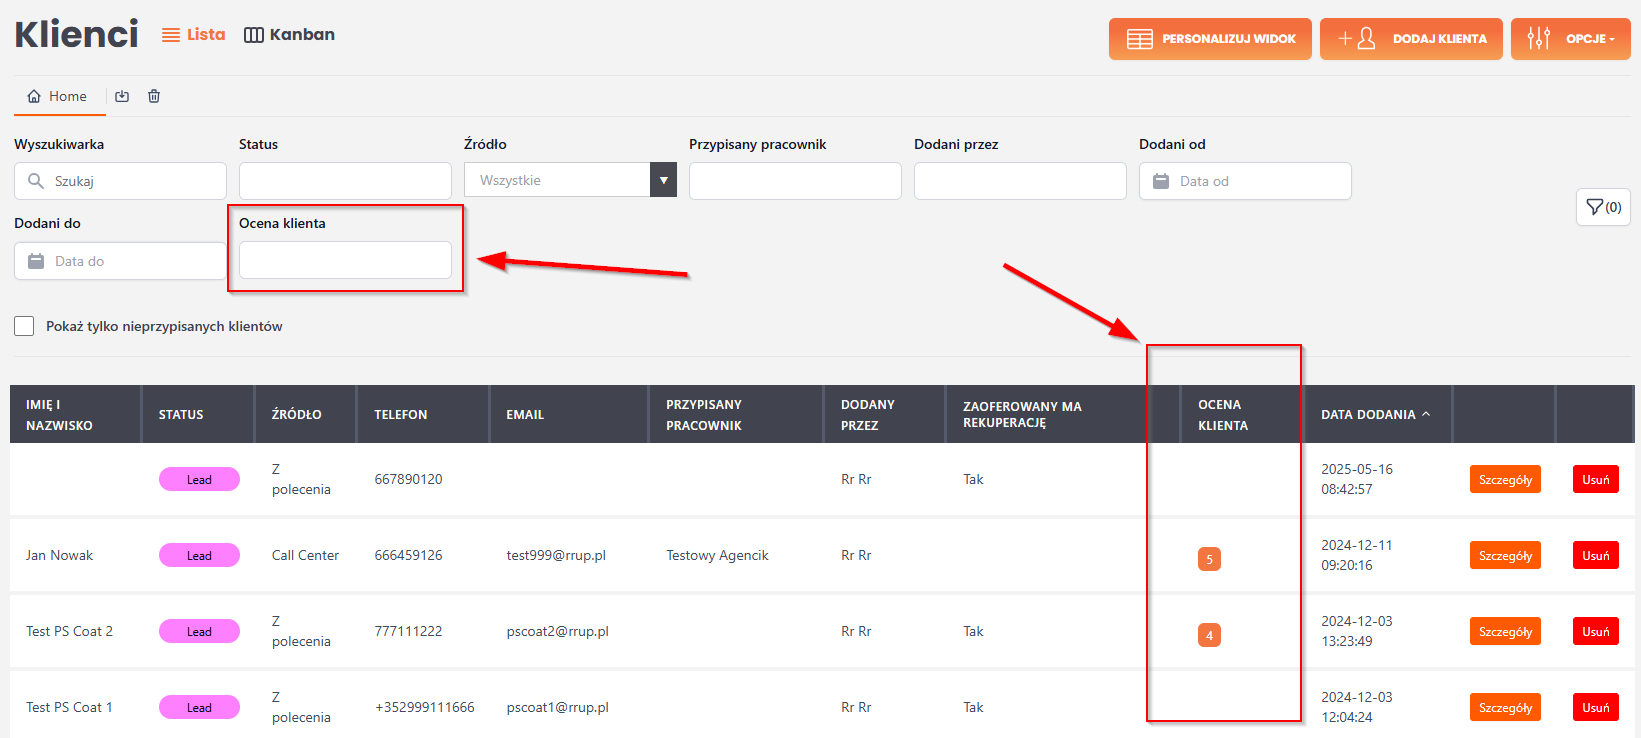Screen dimensions: 1641x738
Task: Switch to Kanban view
Action: tap(290, 35)
